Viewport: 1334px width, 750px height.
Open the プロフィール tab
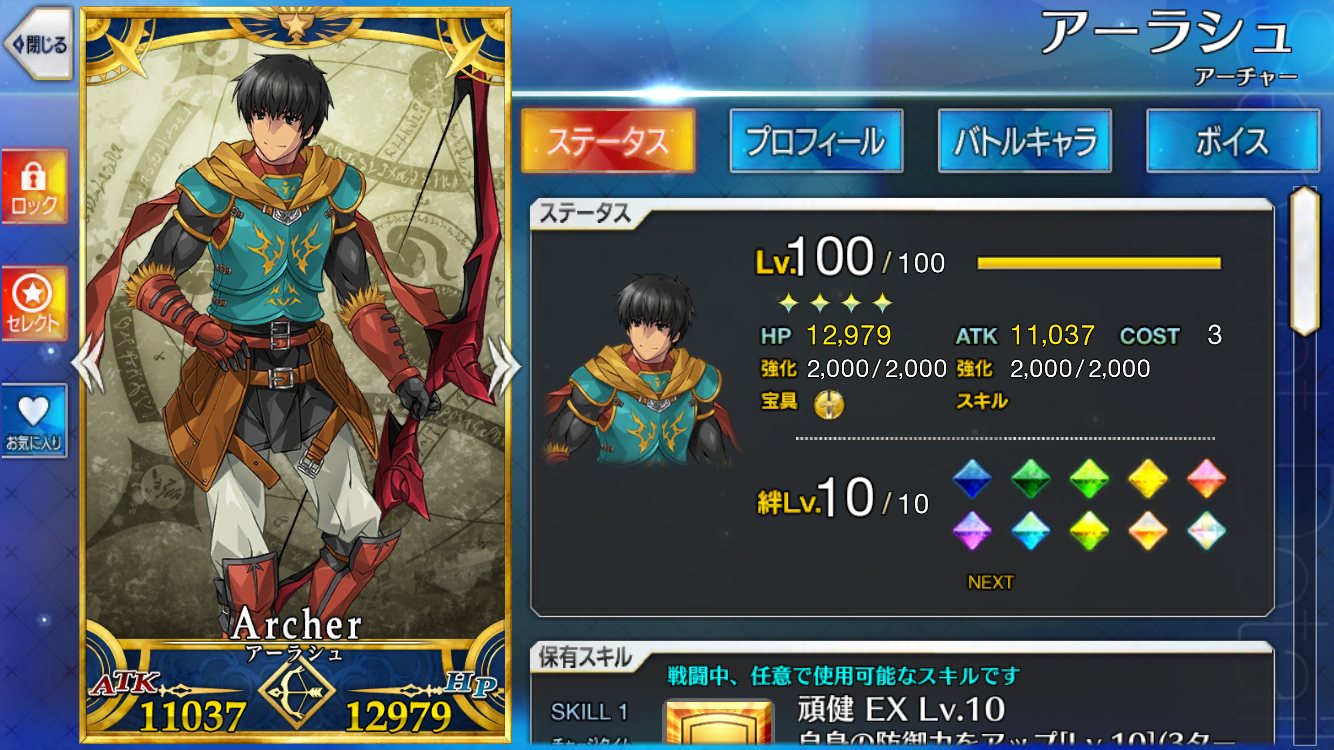click(816, 141)
